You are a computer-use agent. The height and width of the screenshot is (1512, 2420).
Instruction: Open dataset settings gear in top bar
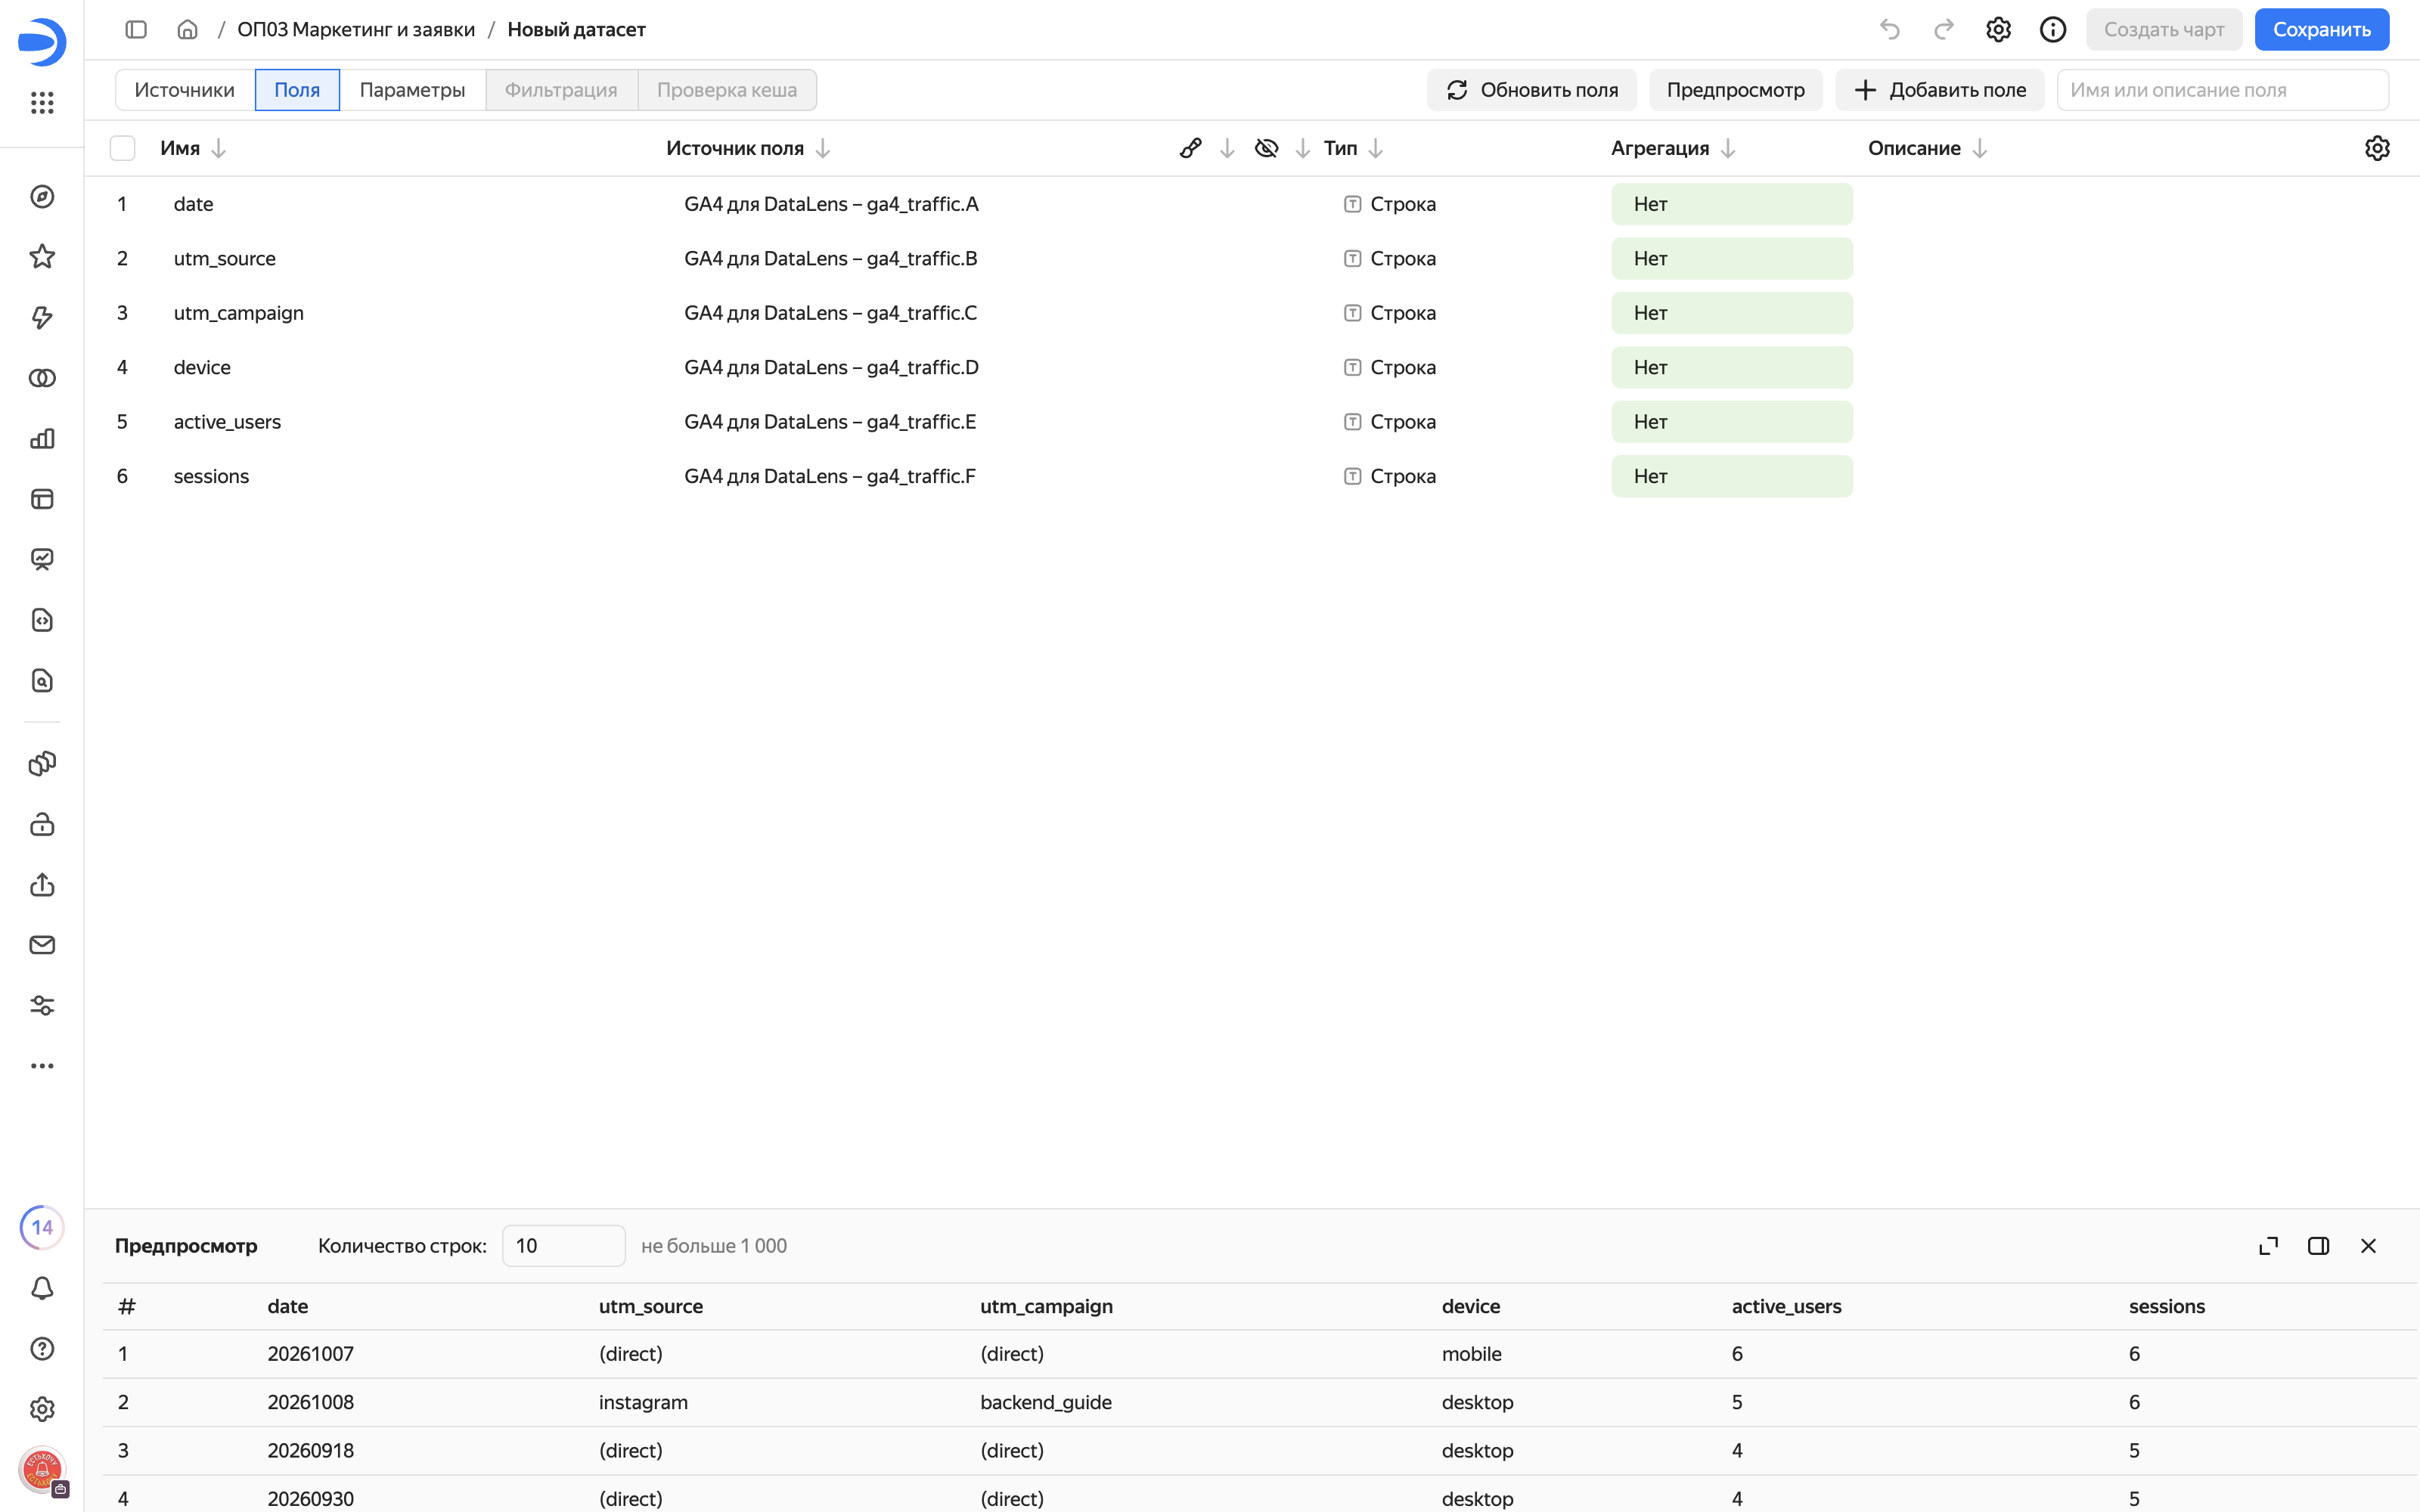[x=1998, y=29]
